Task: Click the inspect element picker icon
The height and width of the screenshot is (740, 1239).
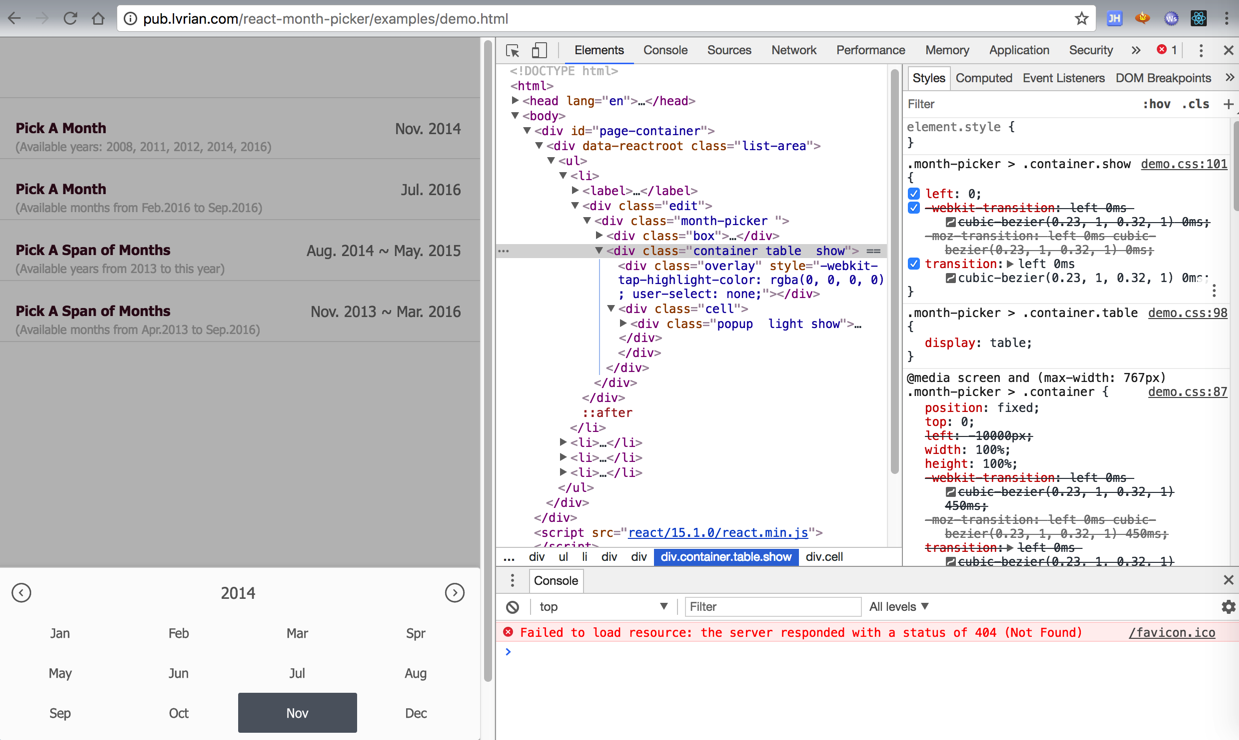Action: (x=512, y=50)
